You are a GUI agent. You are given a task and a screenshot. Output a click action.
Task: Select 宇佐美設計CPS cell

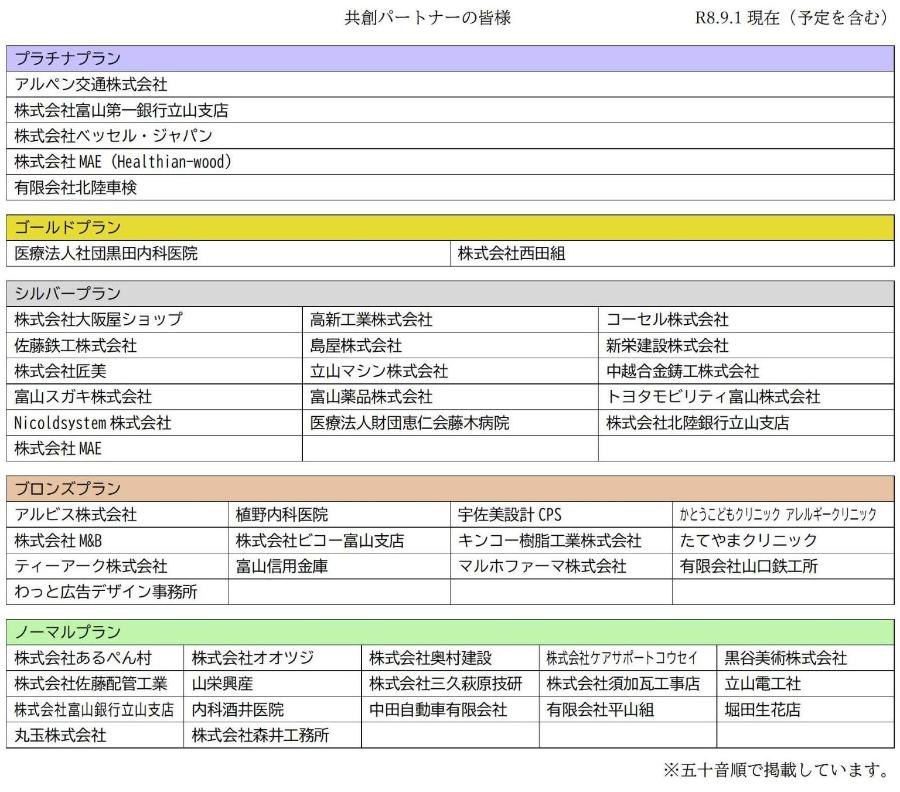(x=561, y=515)
